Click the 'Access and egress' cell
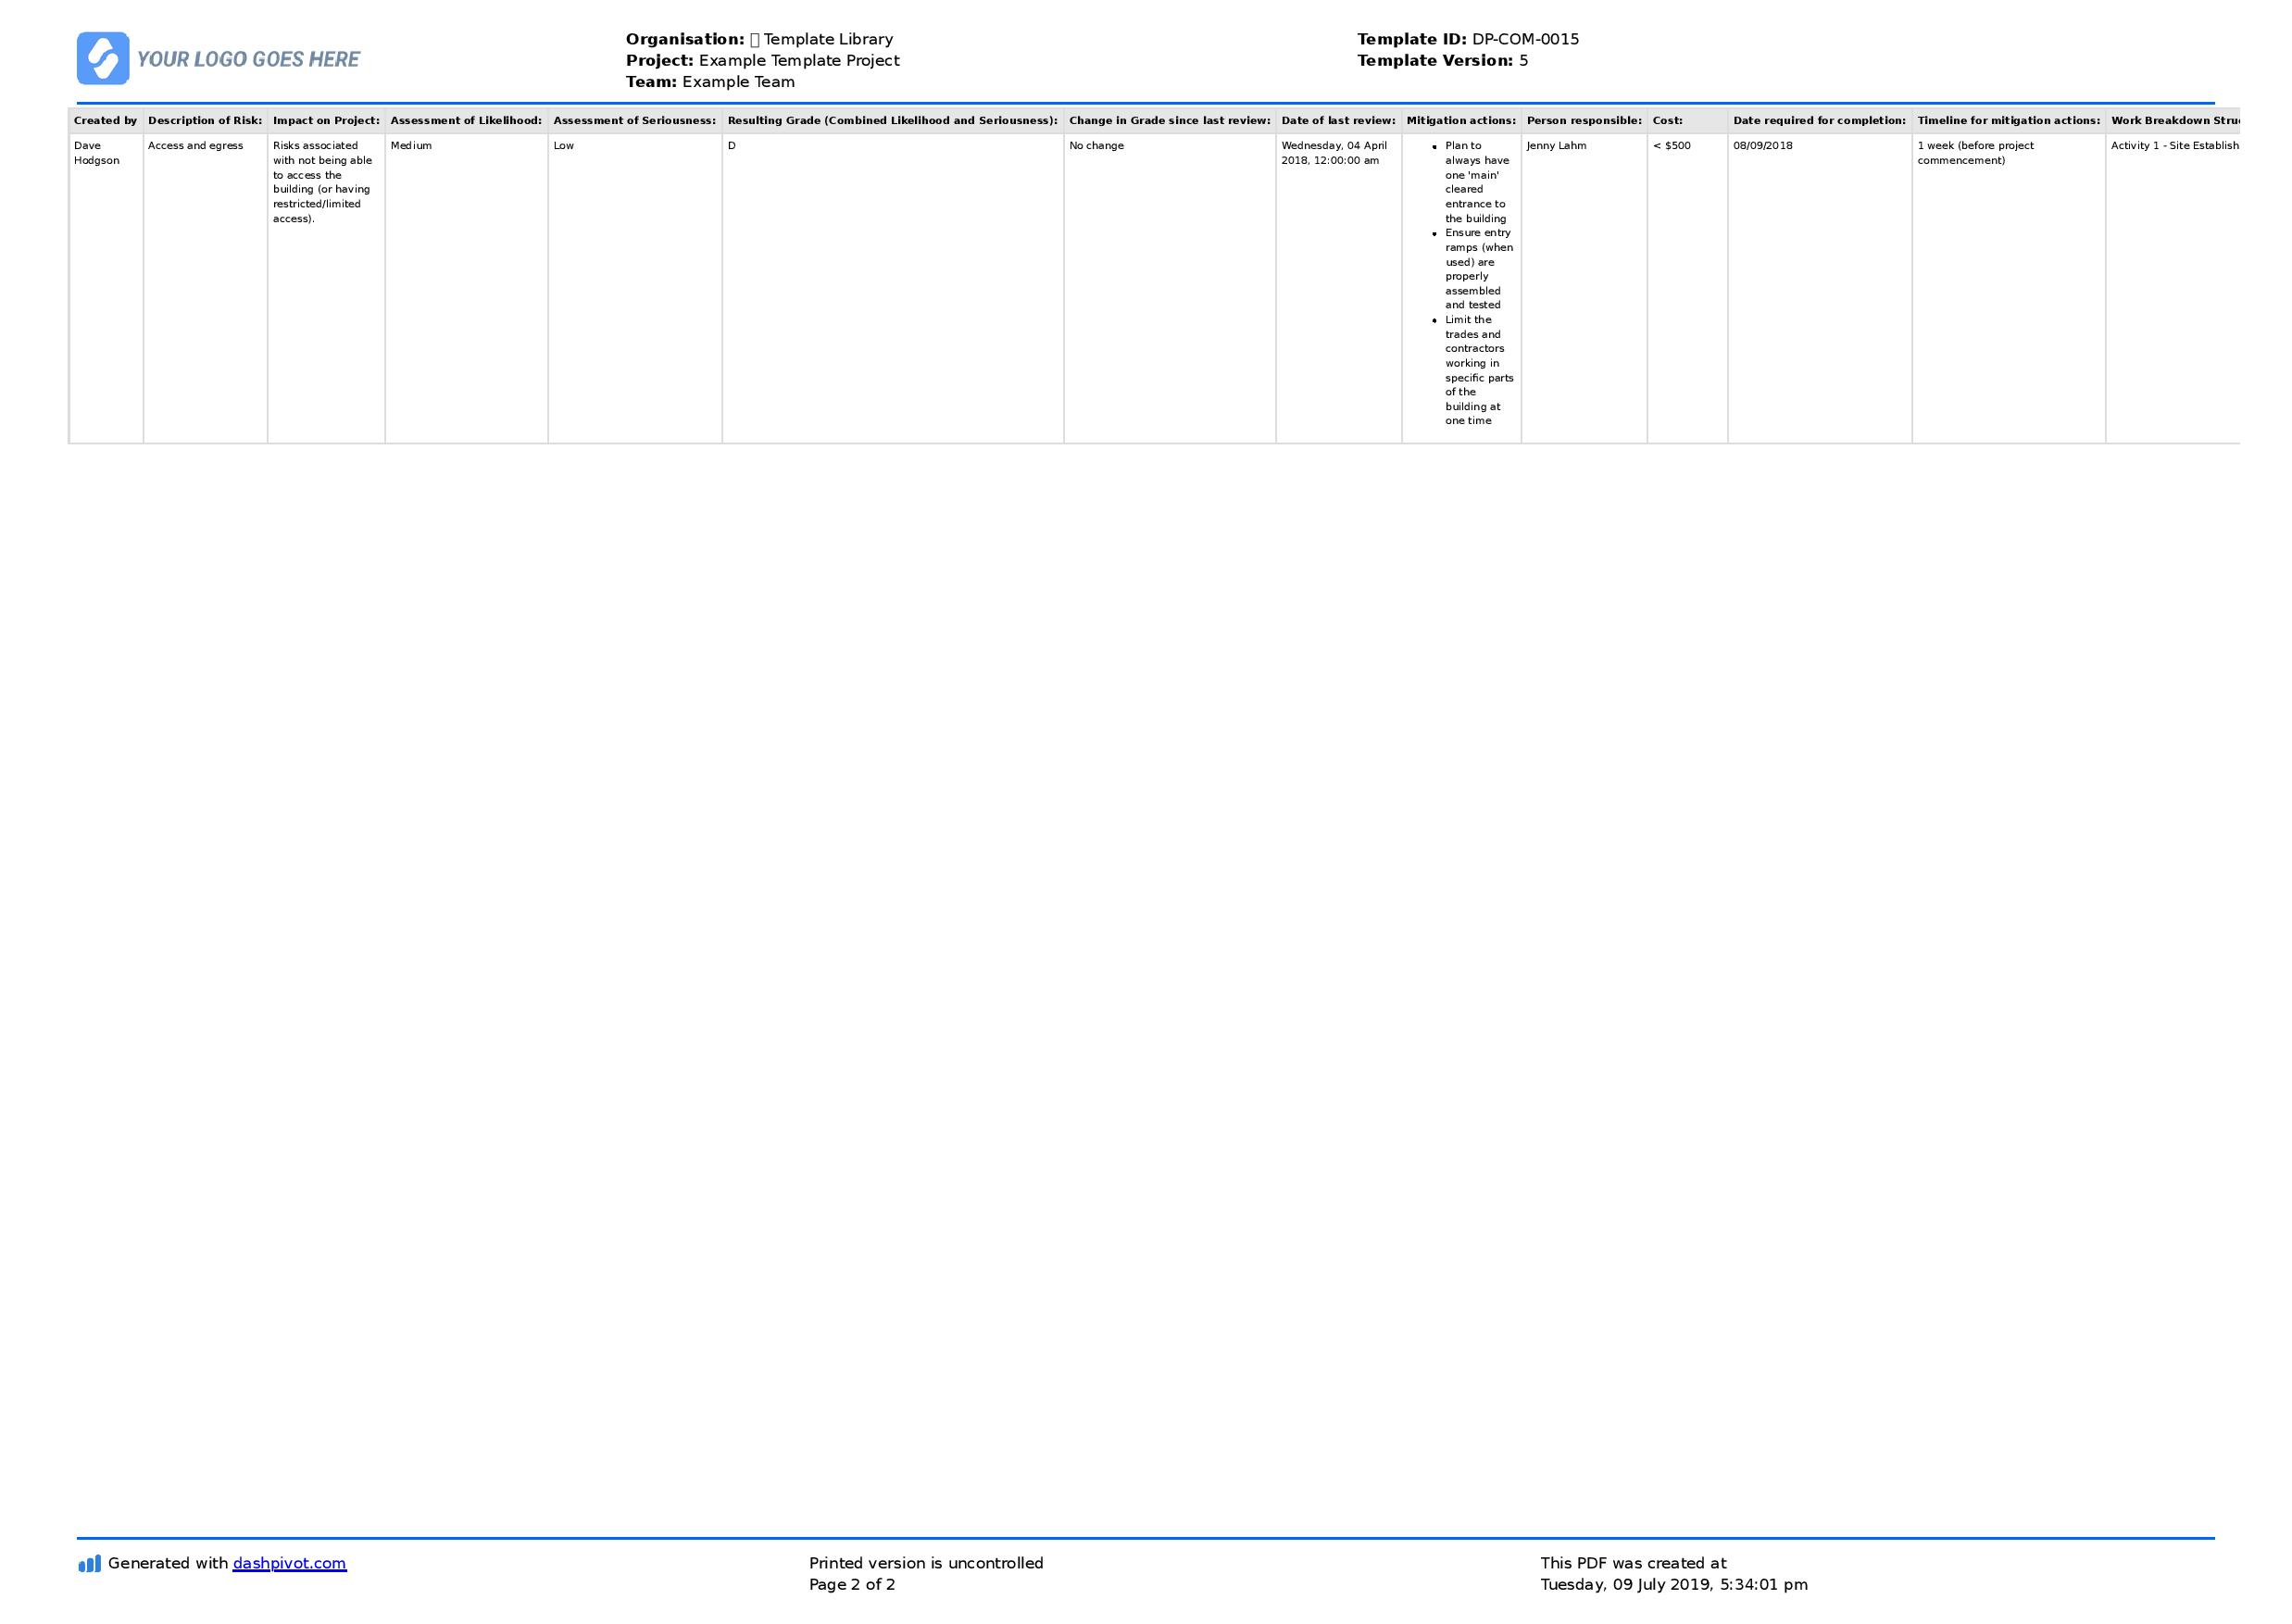2292x1624 pixels. (x=205, y=288)
